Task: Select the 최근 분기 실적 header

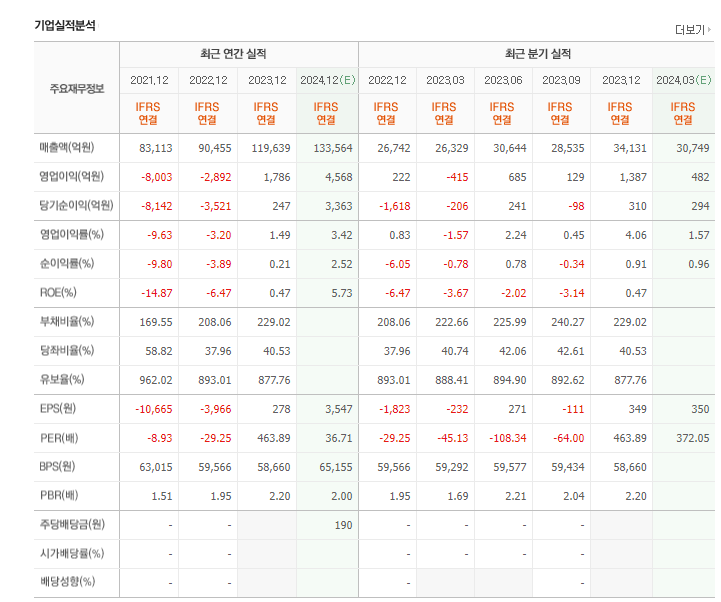Action: coord(538,54)
